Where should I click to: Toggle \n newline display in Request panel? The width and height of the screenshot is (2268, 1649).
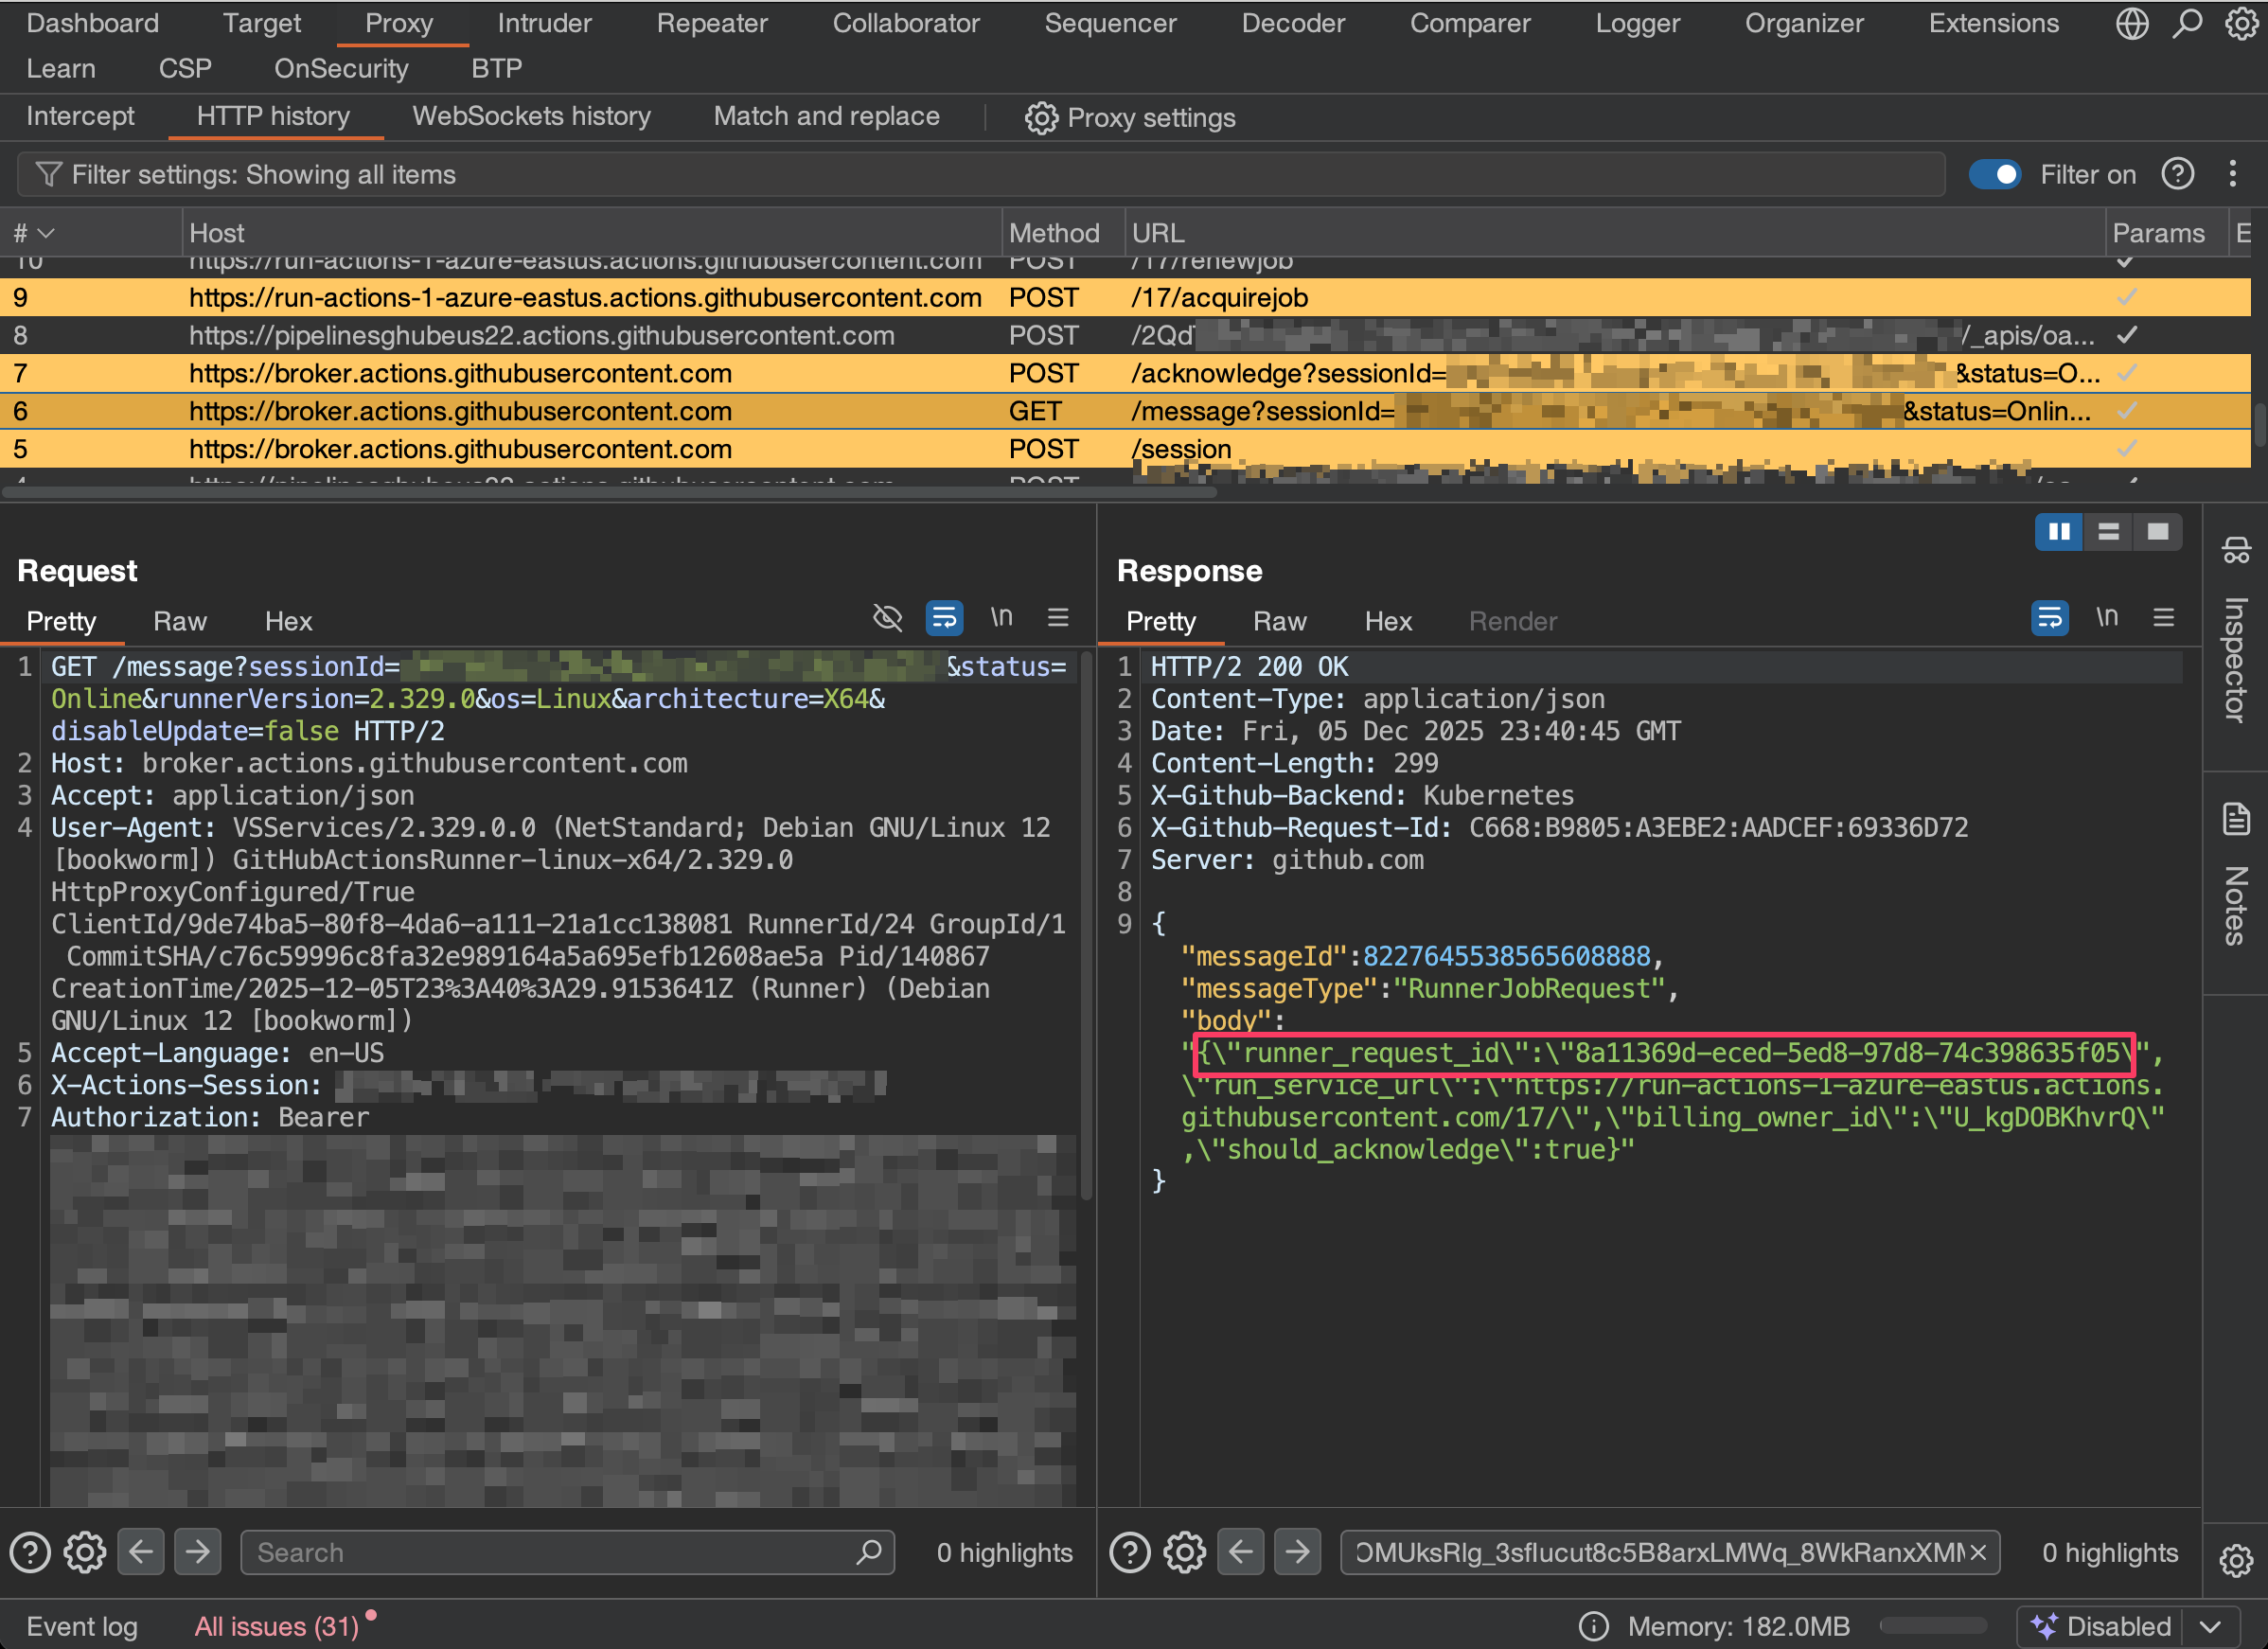(x=1001, y=618)
